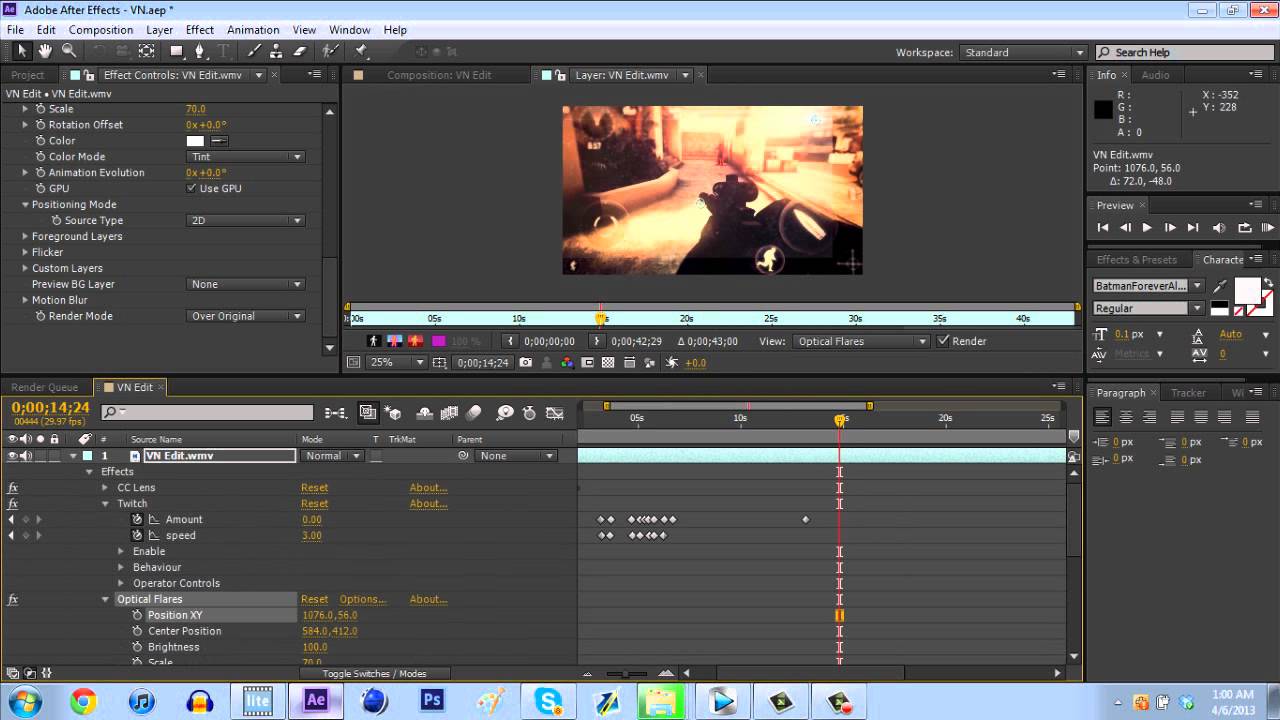The width and height of the screenshot is (1280, 720).
Task: Click the Take Snapshot camera icon
Action: (x=526, y=363)
